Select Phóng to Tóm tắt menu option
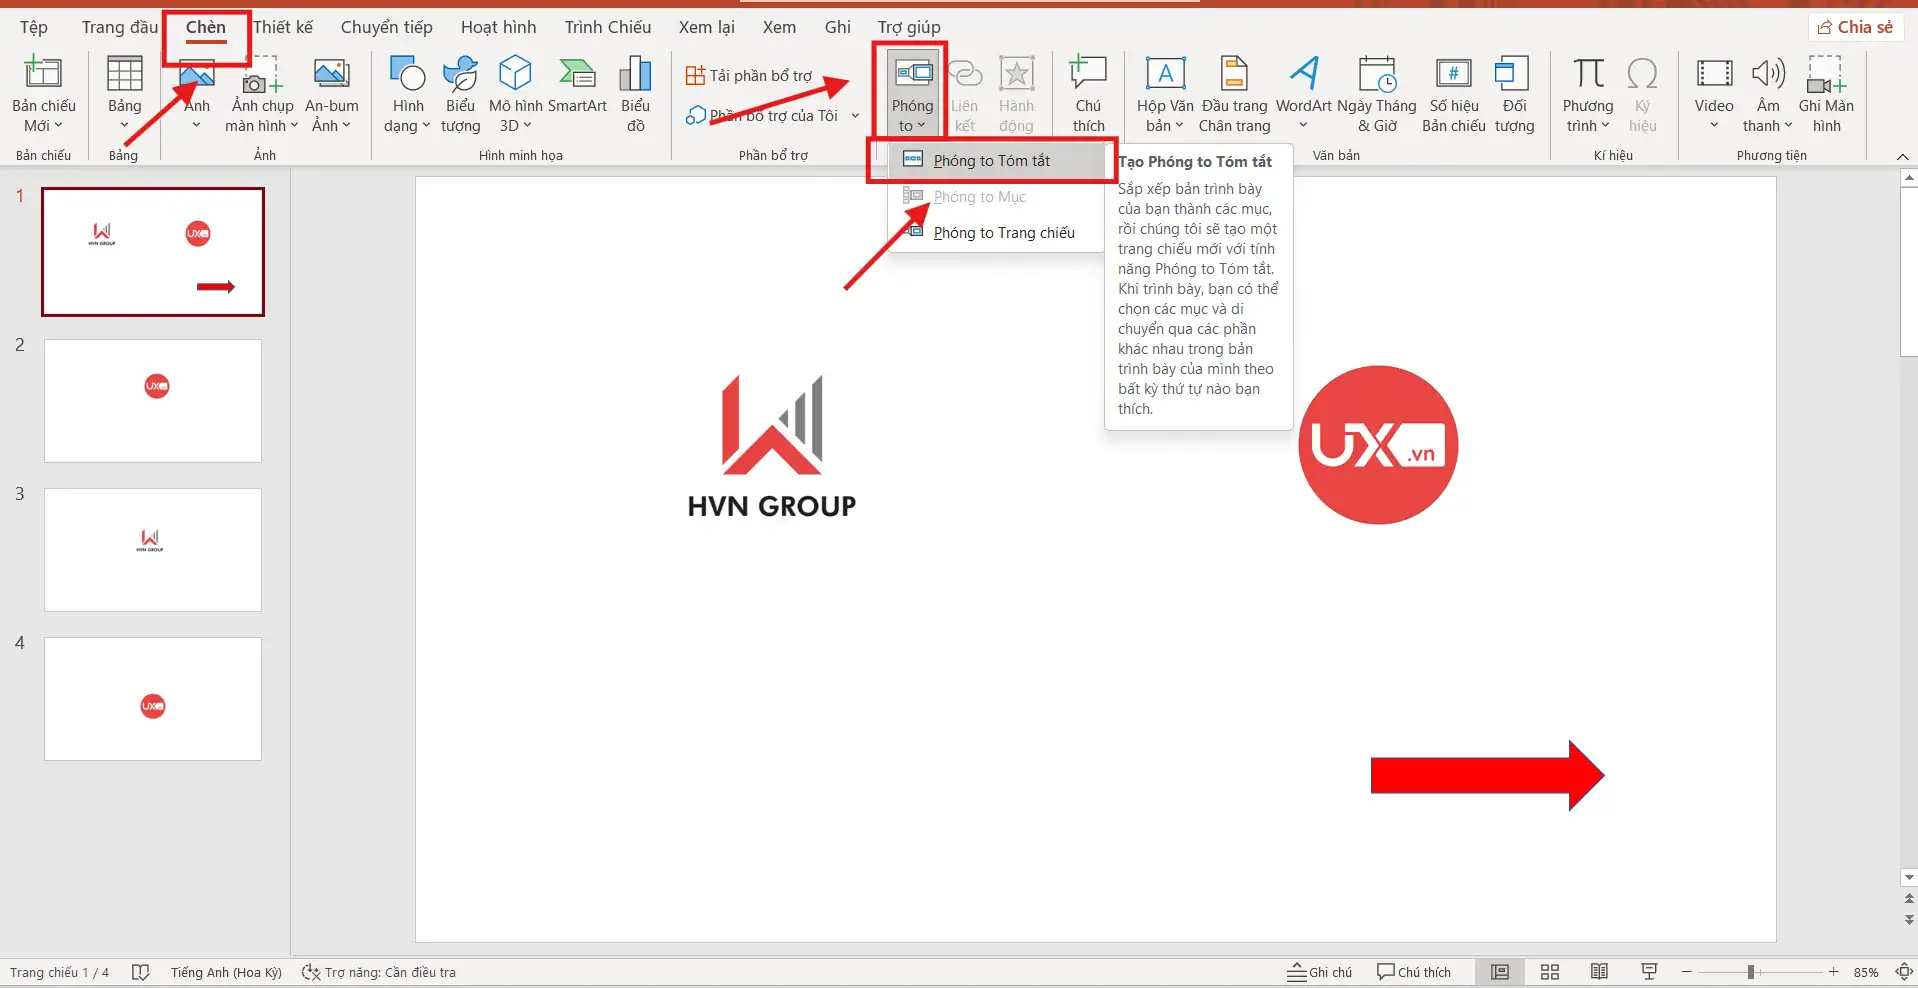 [992, 160]
